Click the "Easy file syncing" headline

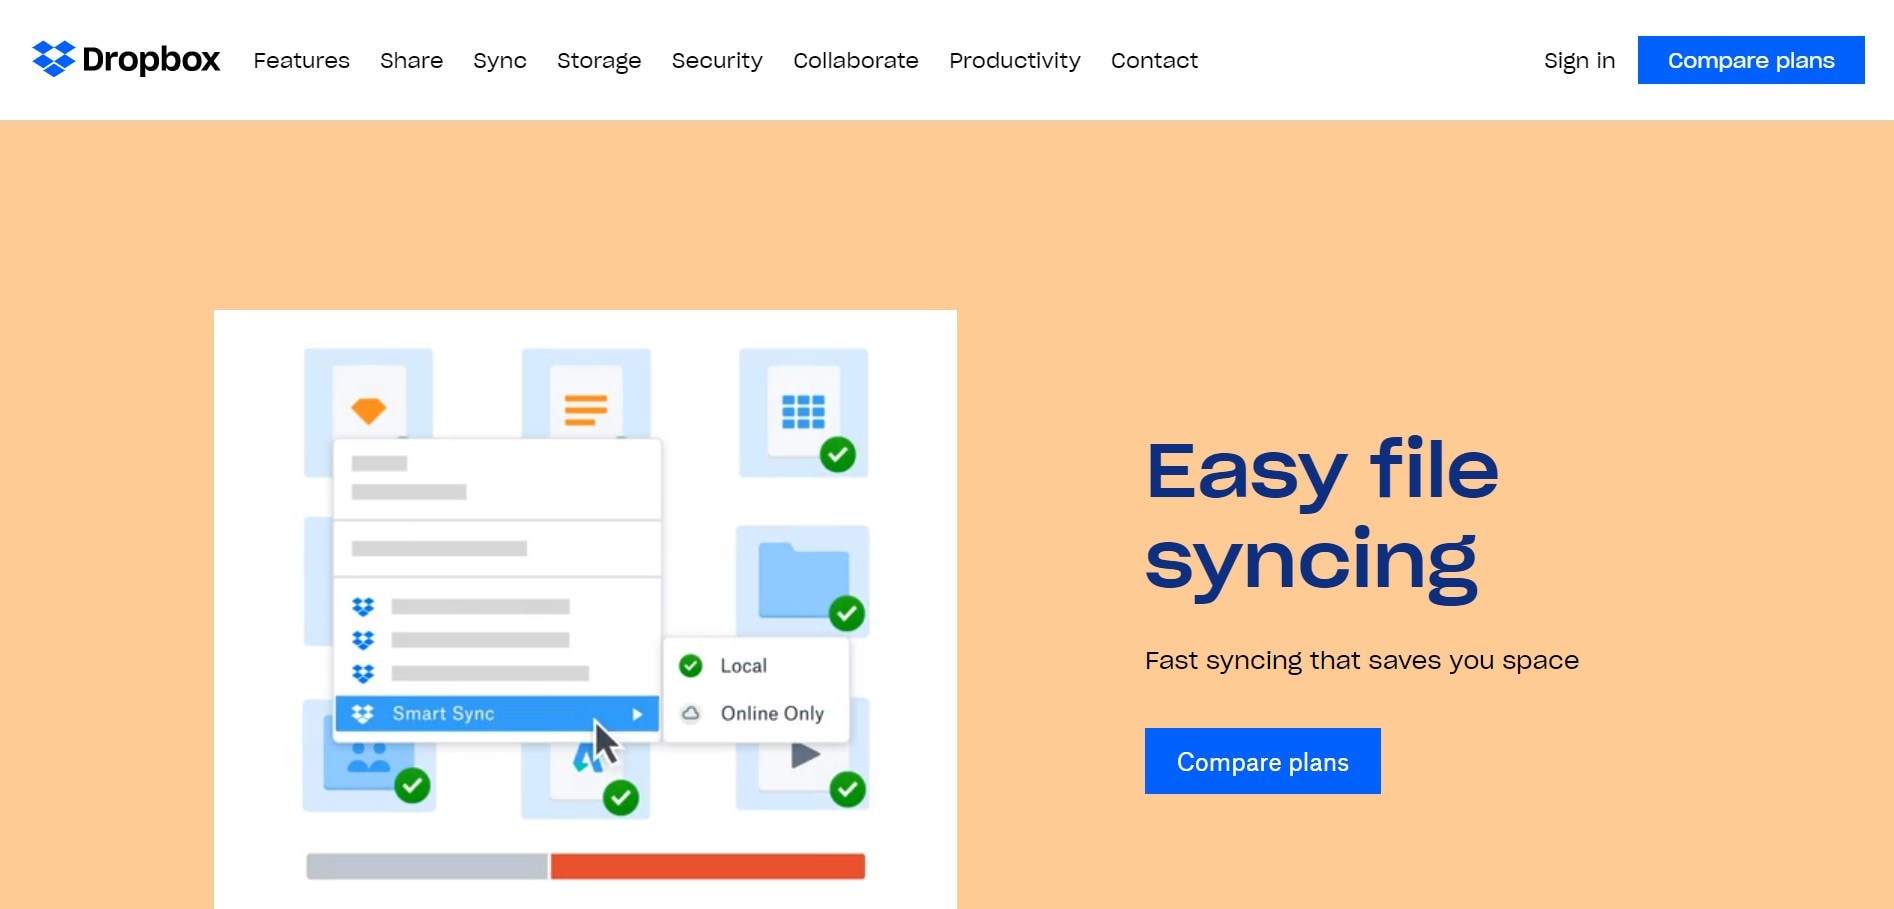(x=1322, y=519)
